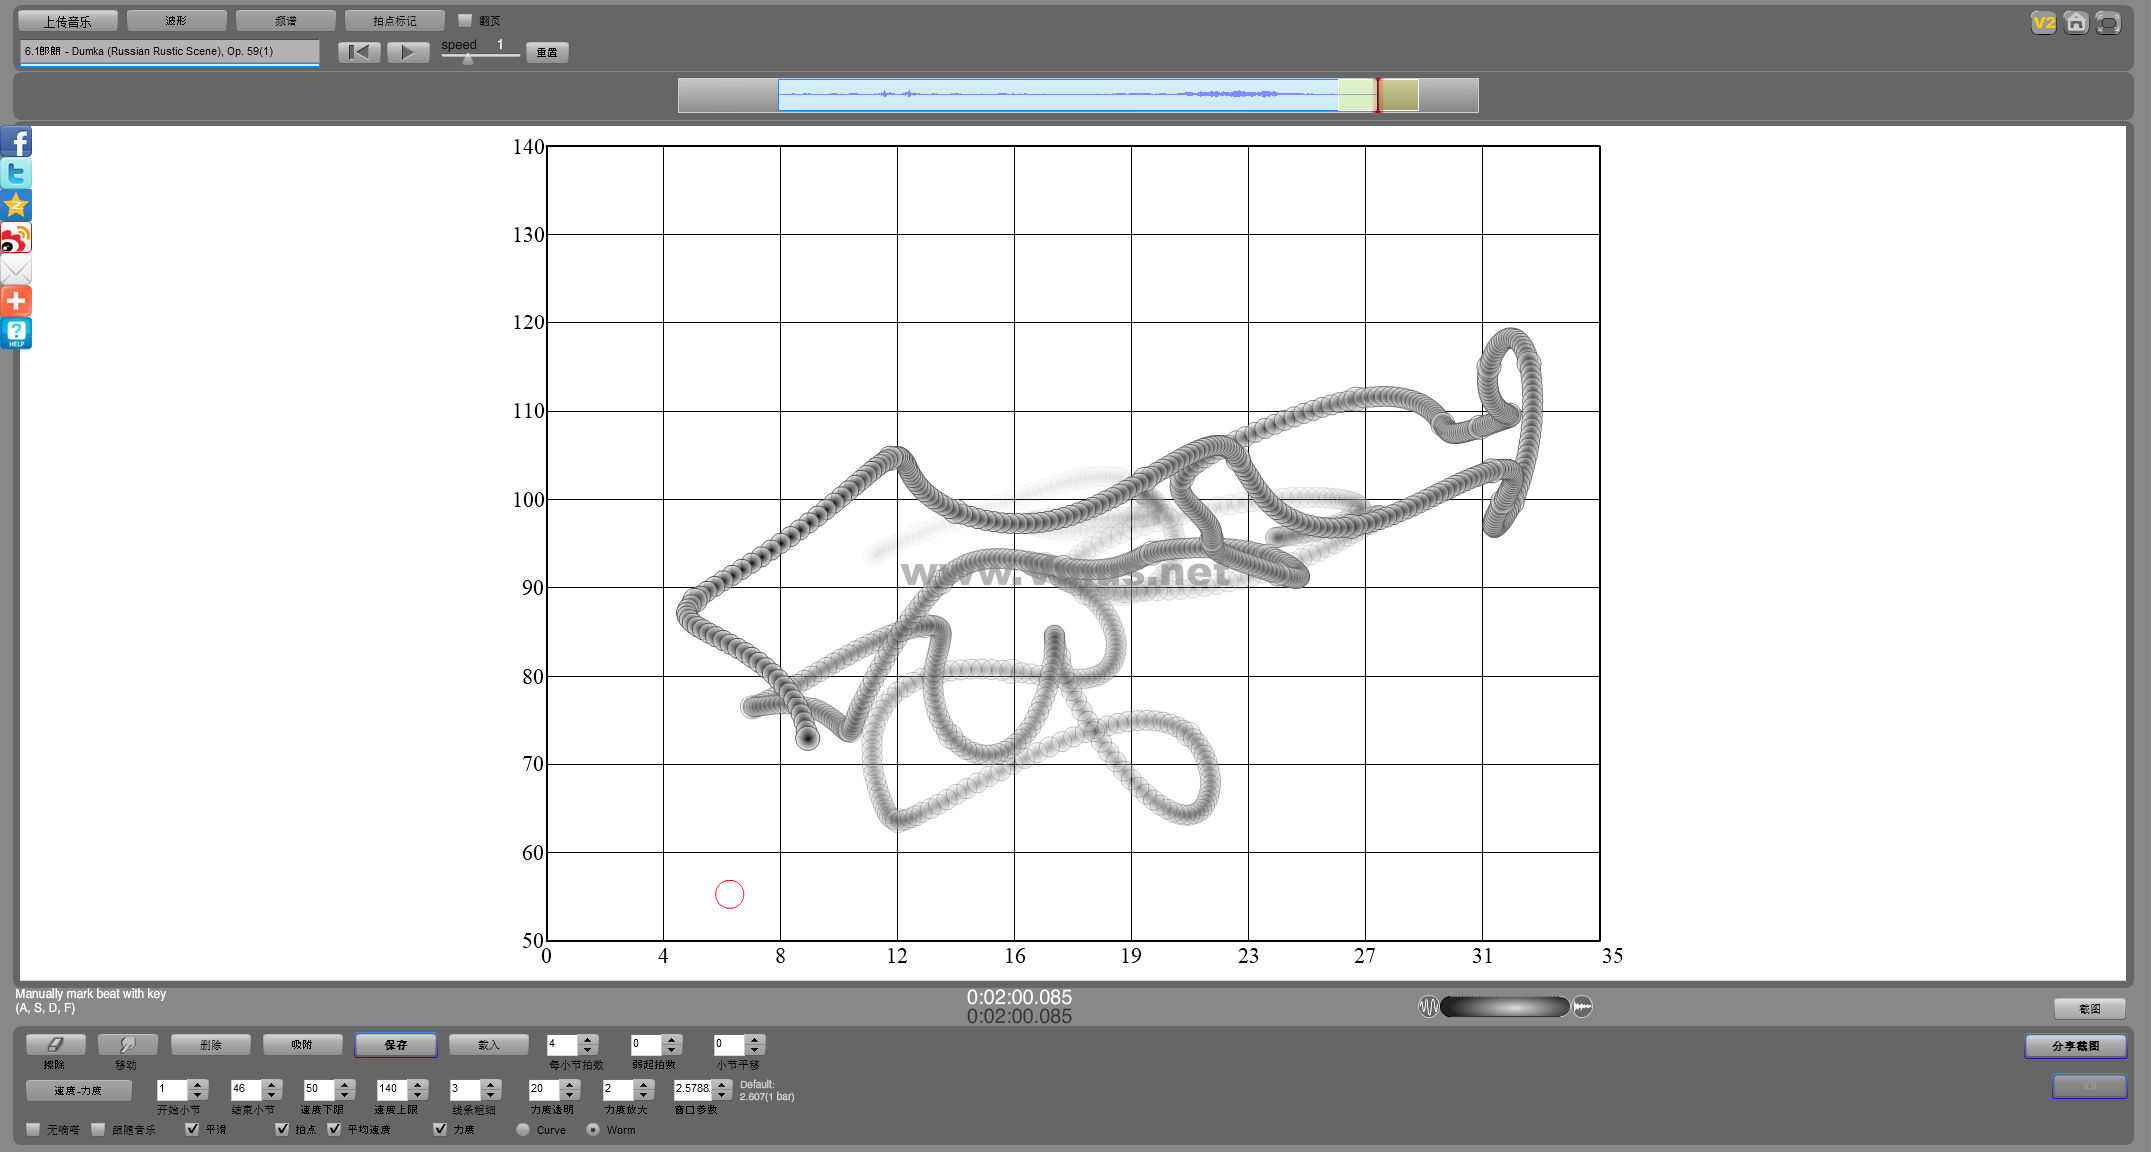Open the Help question mark icon
2151x1152 pixels.
pyautogui.click(x=16, y=333)
